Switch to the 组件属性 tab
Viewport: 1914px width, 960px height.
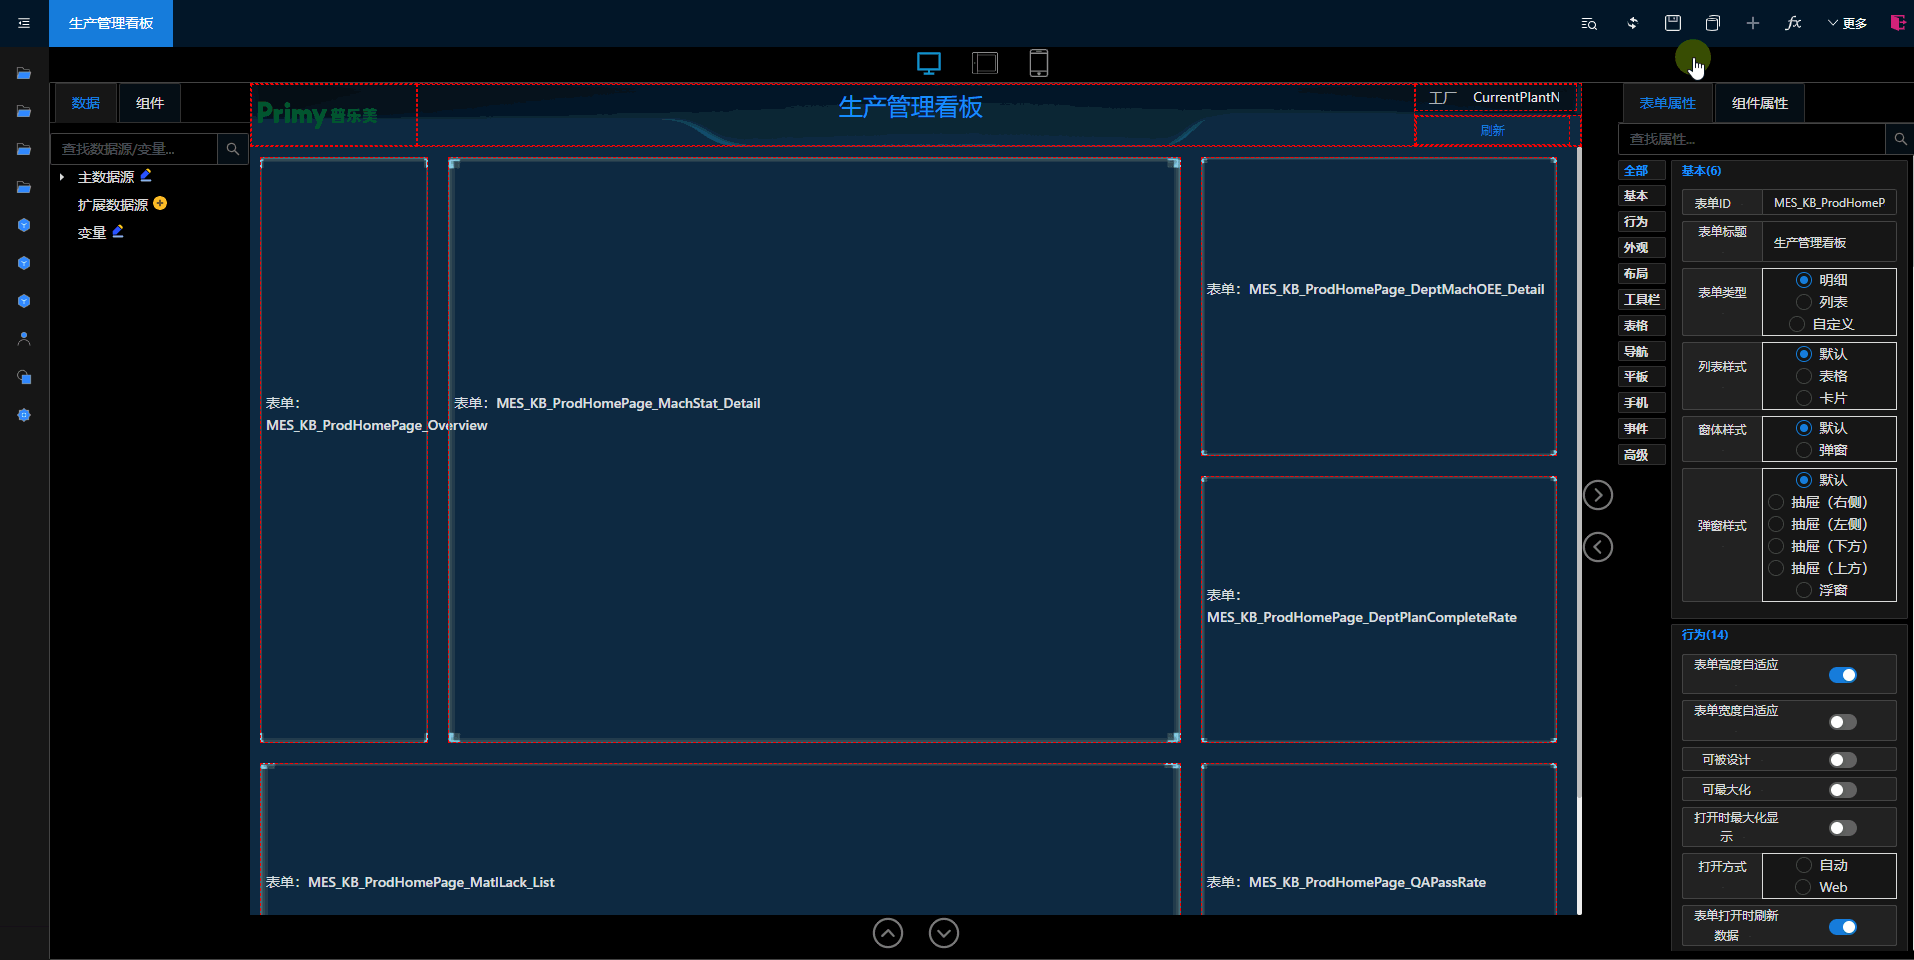[x=1759, y=103]
